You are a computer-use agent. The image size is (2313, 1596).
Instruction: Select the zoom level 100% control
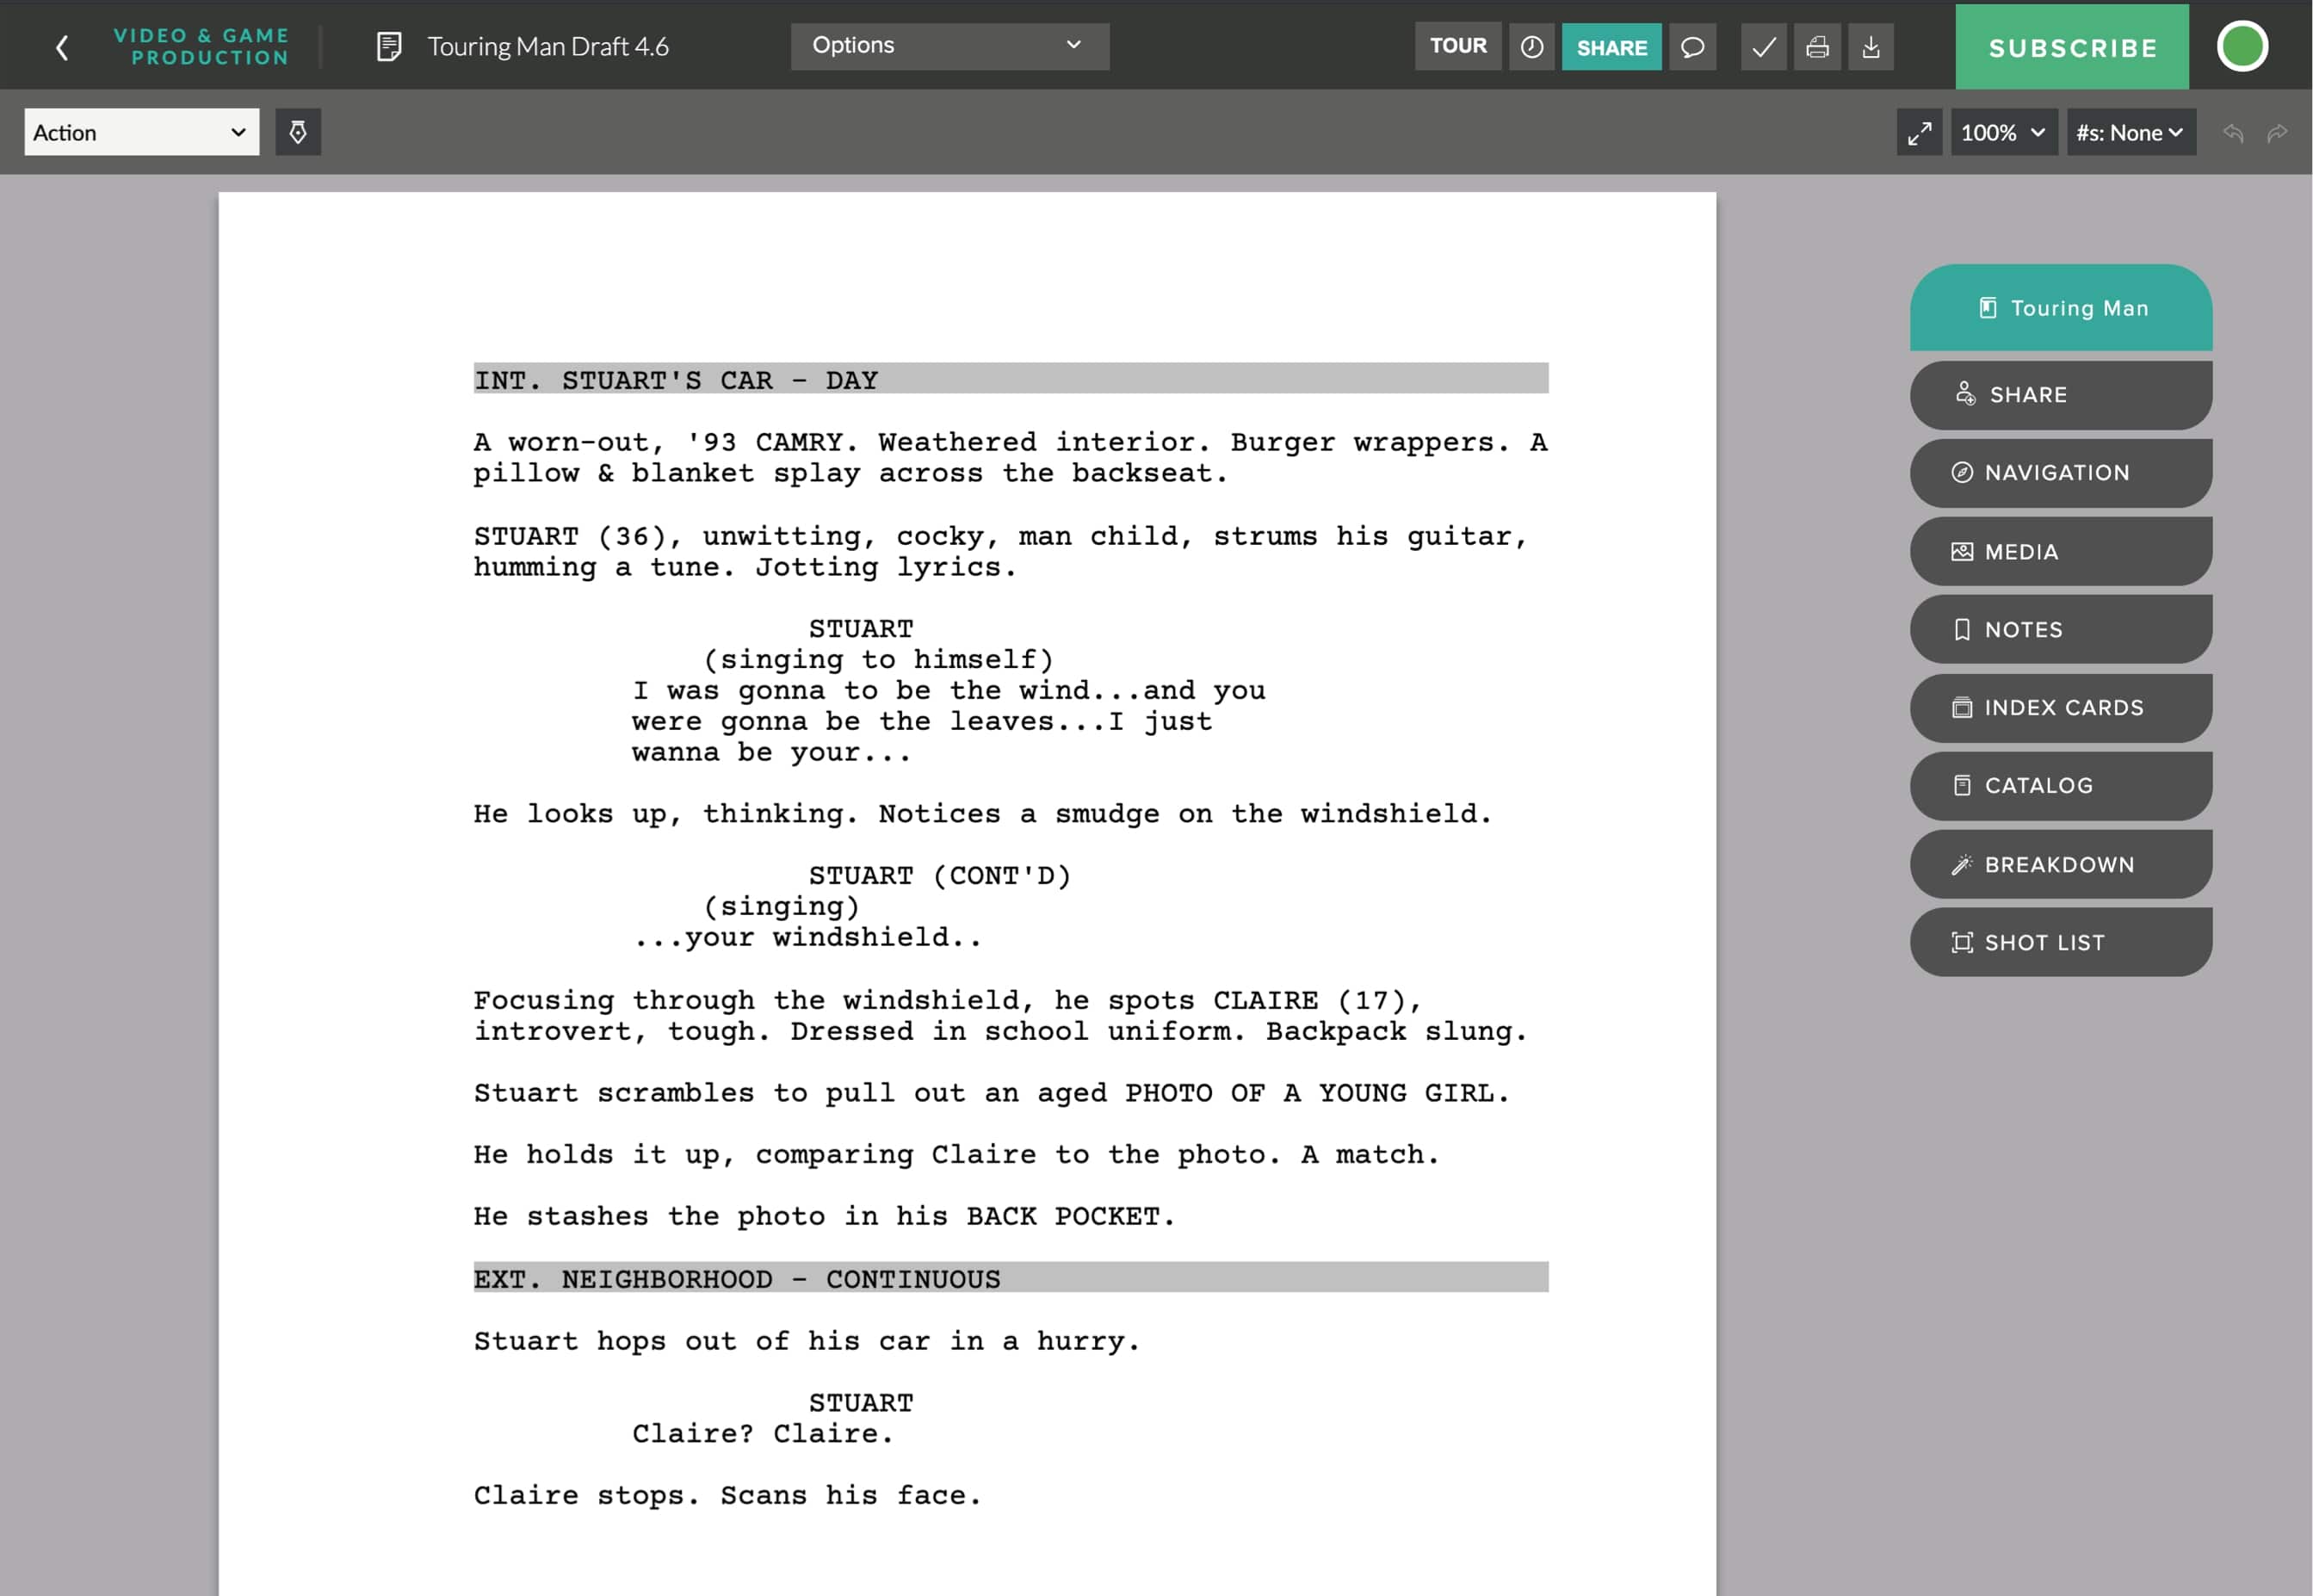tap(2004, 132)
